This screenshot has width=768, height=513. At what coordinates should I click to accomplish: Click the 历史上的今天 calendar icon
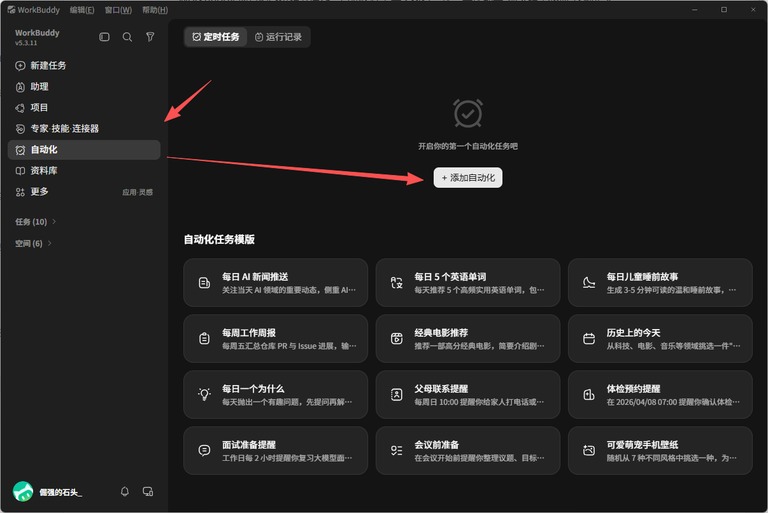(589, 339)
